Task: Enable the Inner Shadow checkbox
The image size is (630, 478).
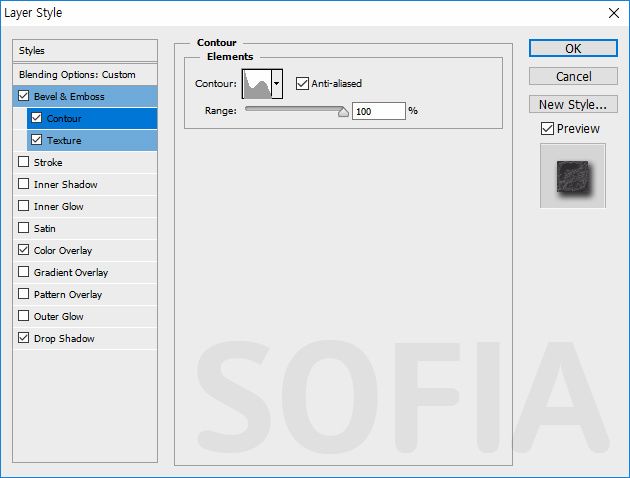Action: click(x=24, y=184)
